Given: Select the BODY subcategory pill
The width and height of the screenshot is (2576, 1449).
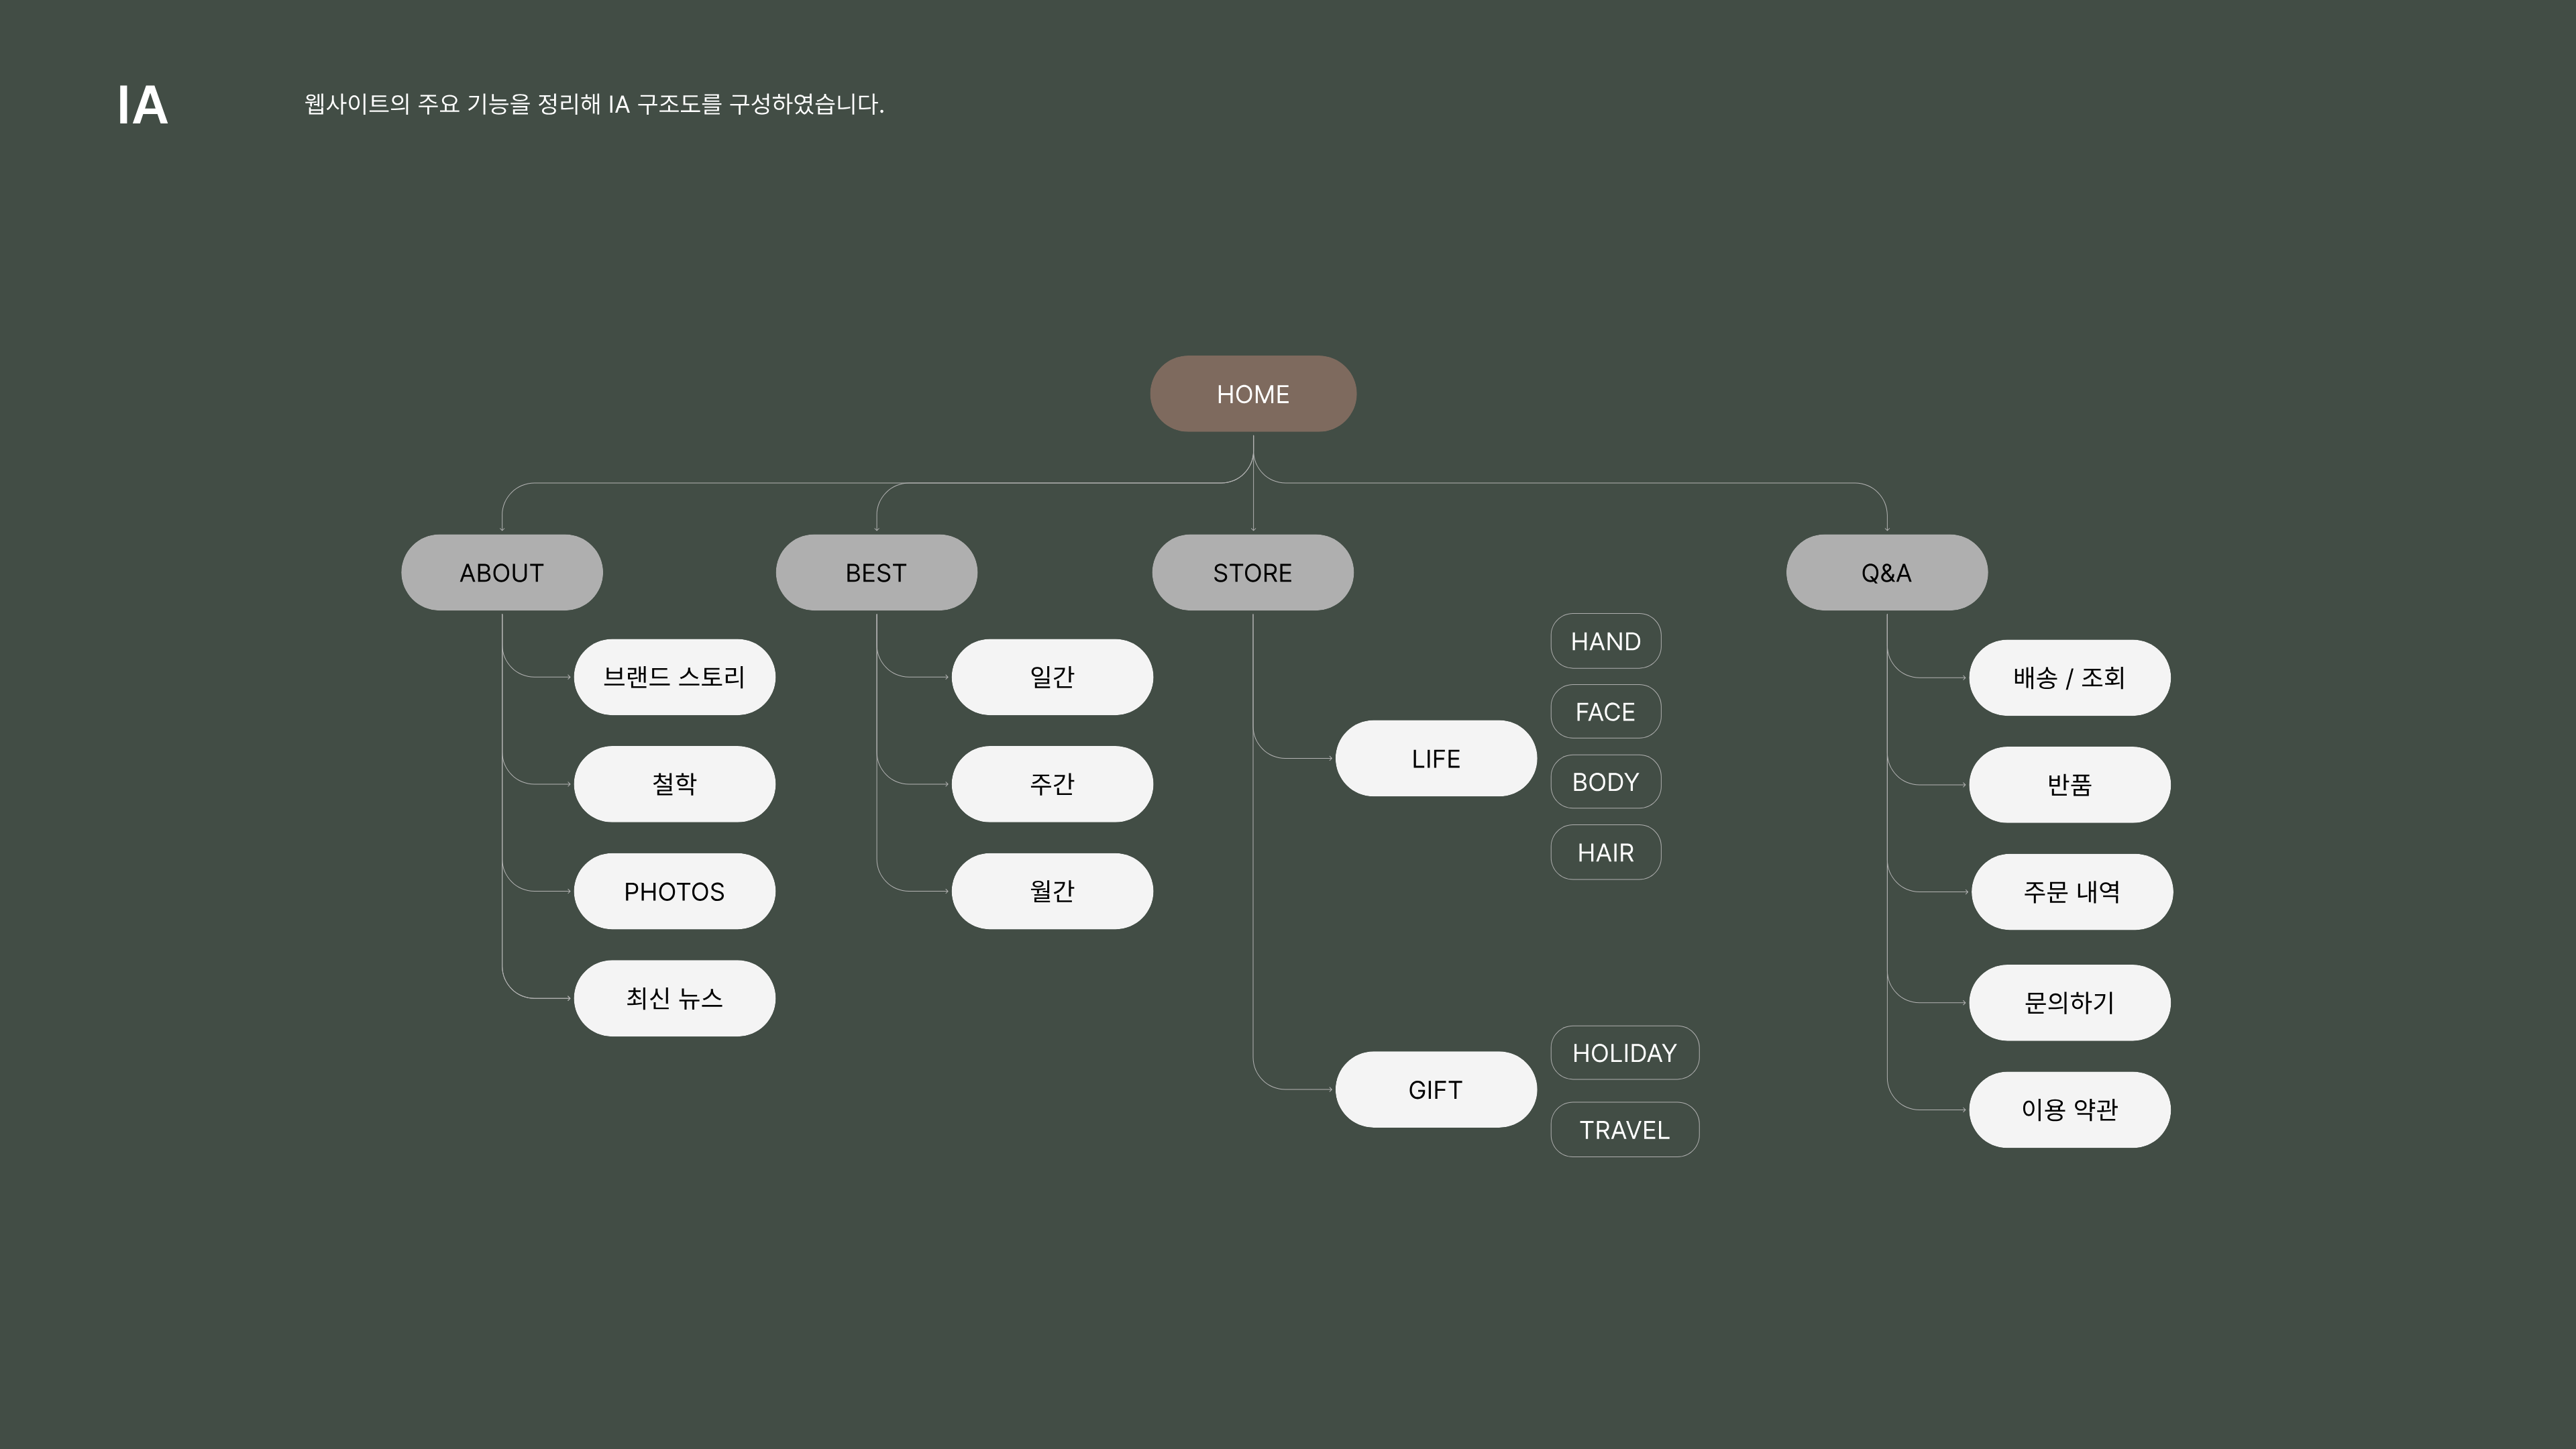Looking at the screenshot, I should pos(1606,781).
